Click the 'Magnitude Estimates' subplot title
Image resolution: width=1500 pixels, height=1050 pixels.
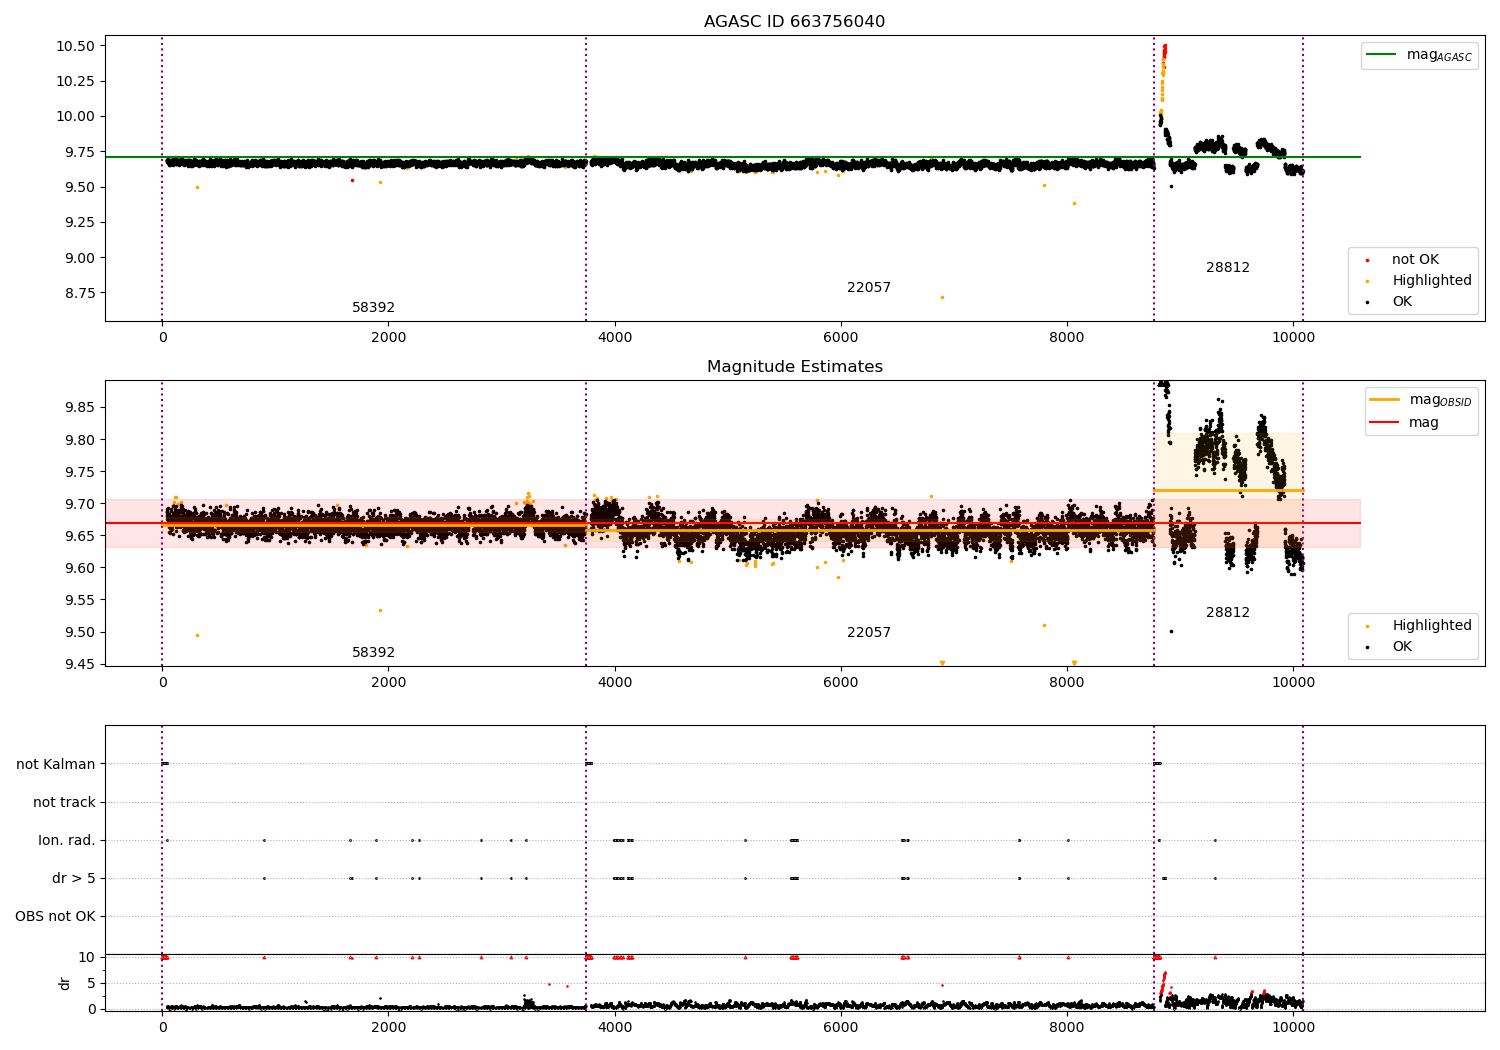794,367
